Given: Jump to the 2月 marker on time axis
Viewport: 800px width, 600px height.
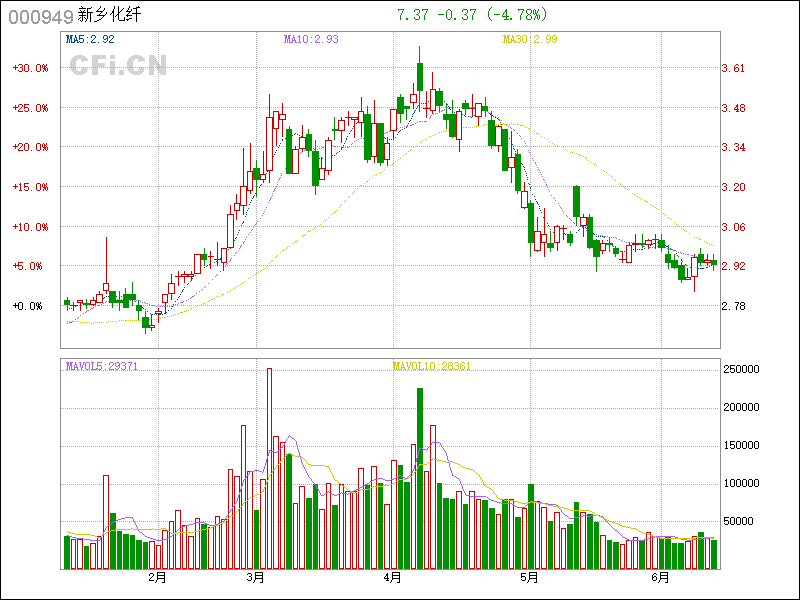Looking at the screenshot, I should click(156, 578).
